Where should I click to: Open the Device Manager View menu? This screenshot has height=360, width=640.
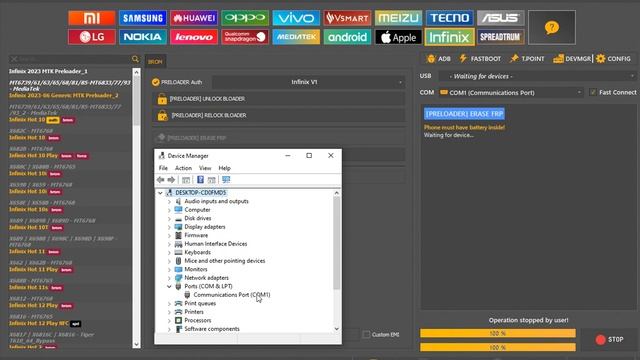(205, 168)
